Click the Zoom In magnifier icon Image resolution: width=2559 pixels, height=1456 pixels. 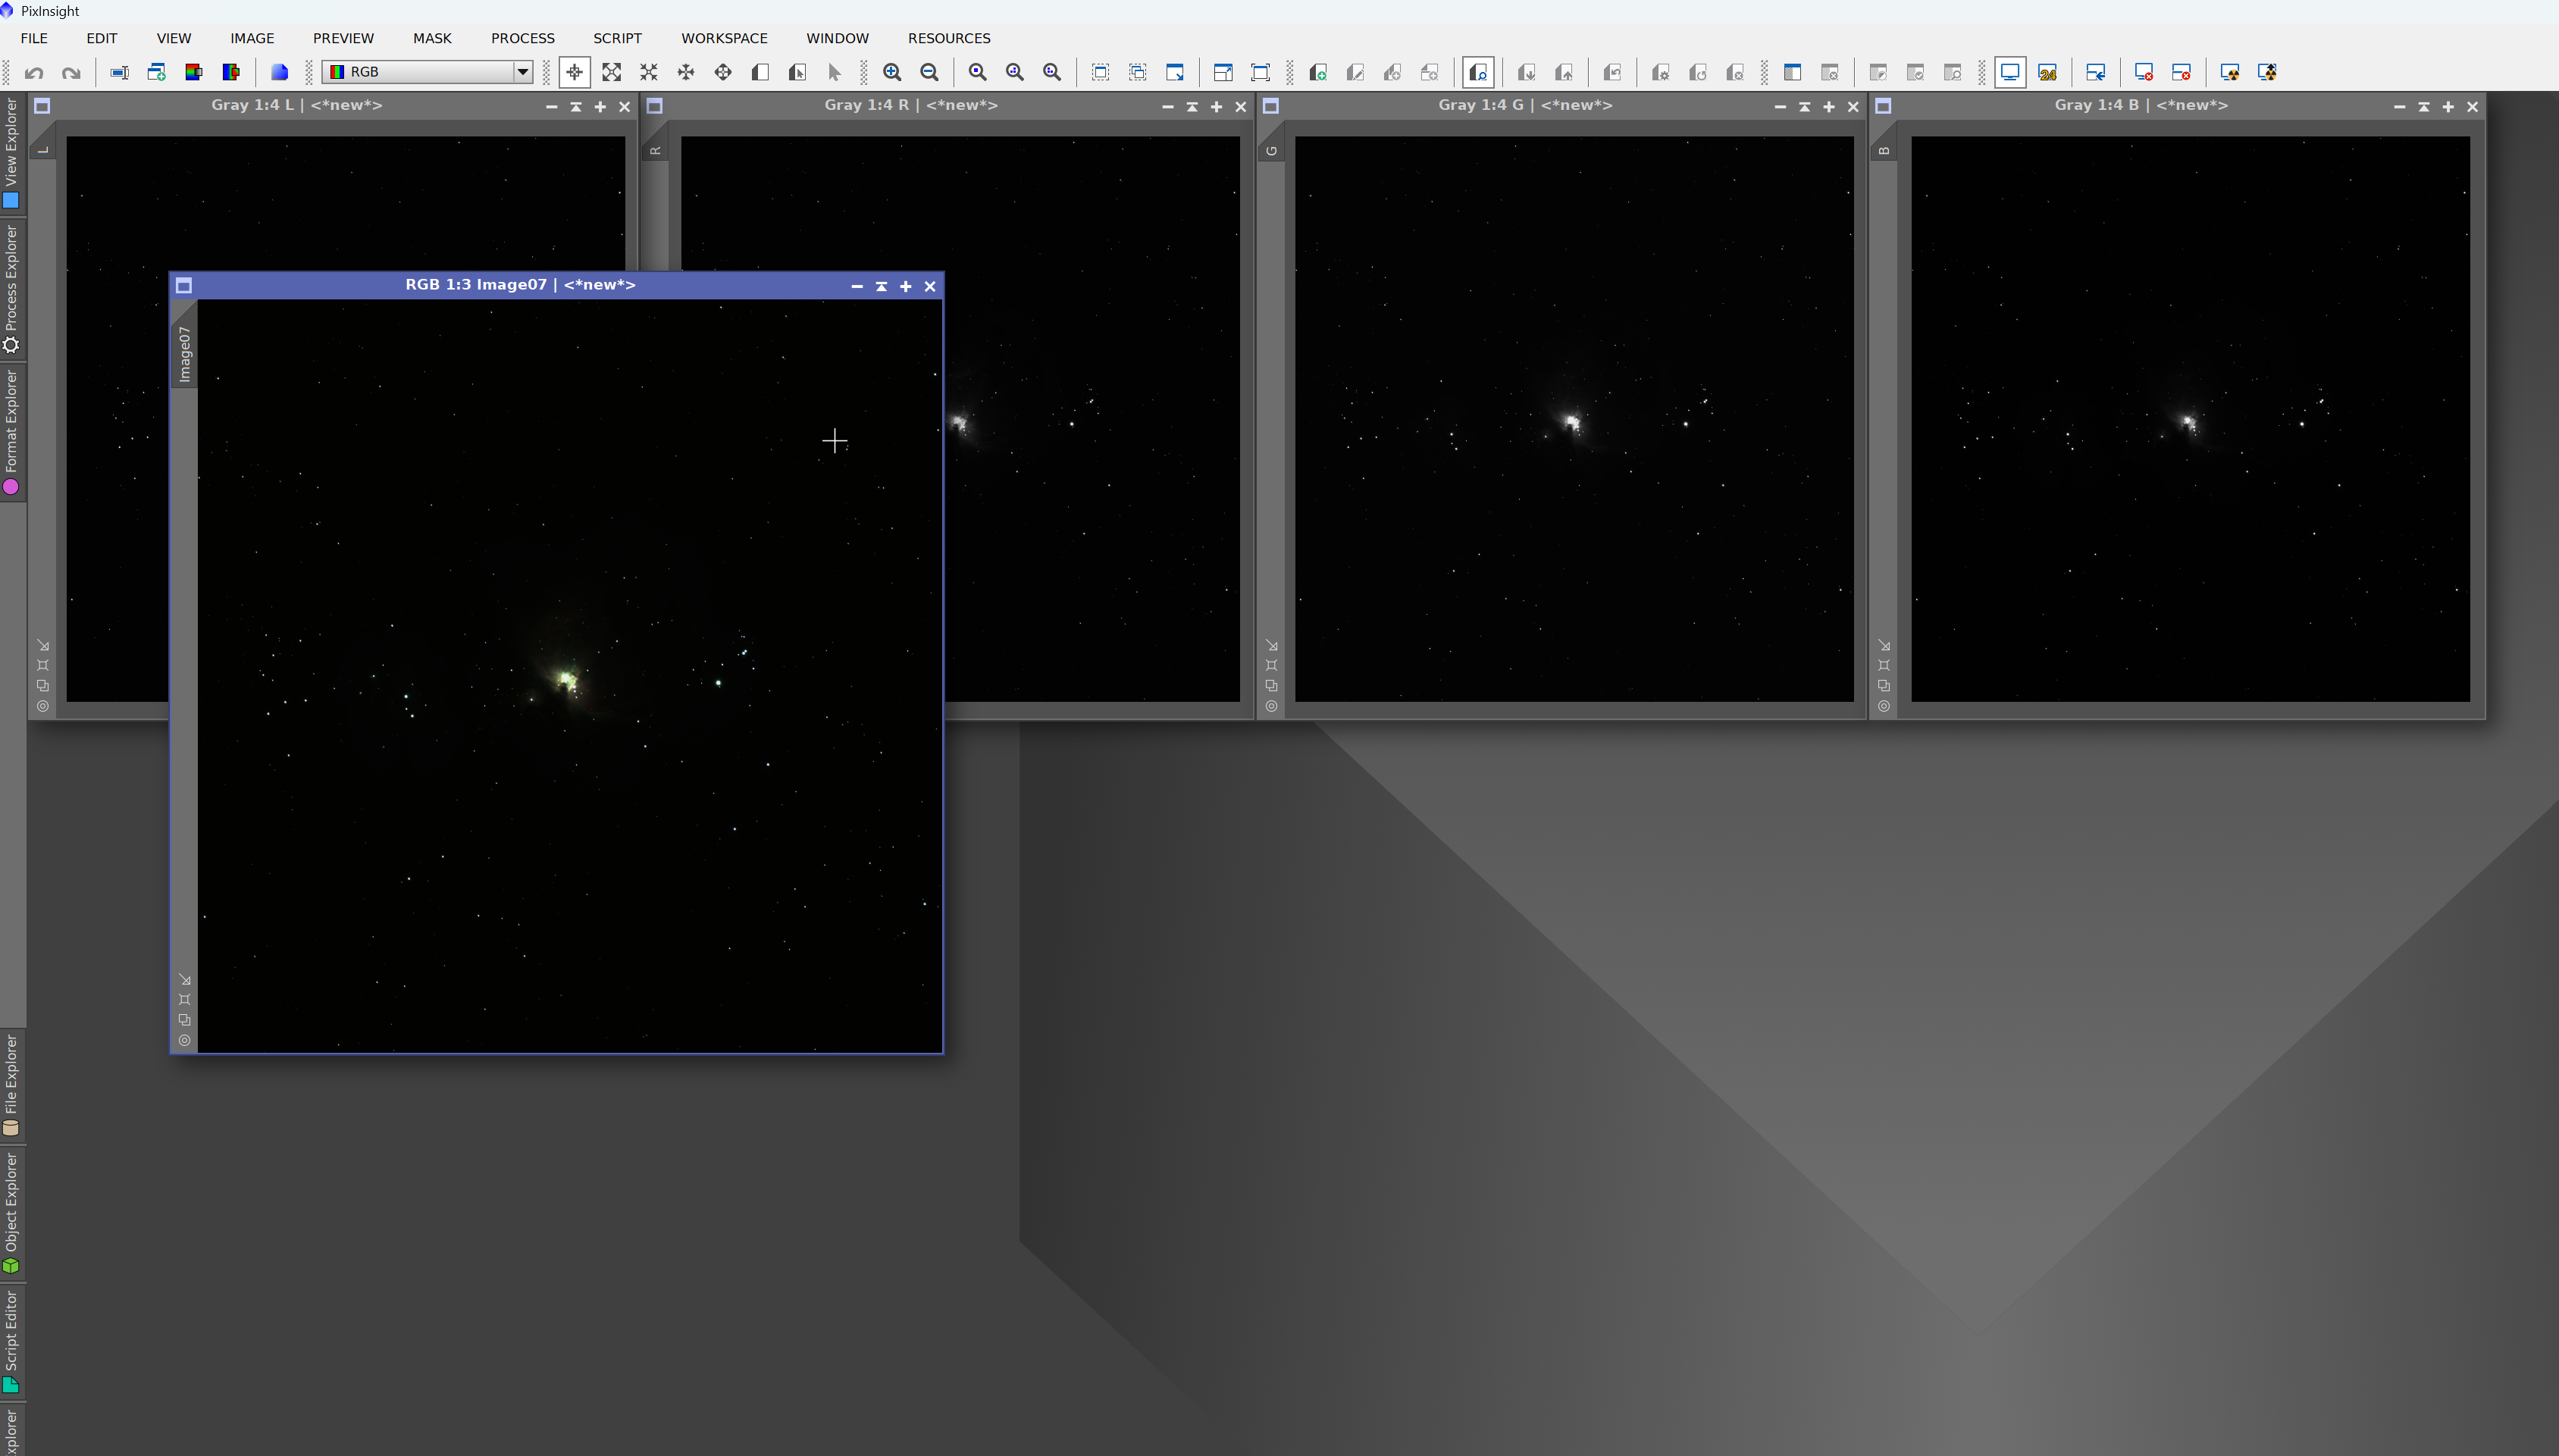point(892,72)
